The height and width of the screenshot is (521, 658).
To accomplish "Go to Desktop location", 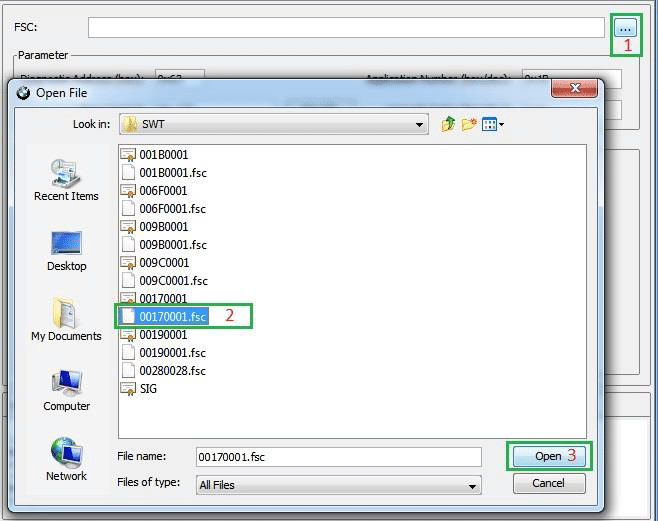I will tap(66, 250).
